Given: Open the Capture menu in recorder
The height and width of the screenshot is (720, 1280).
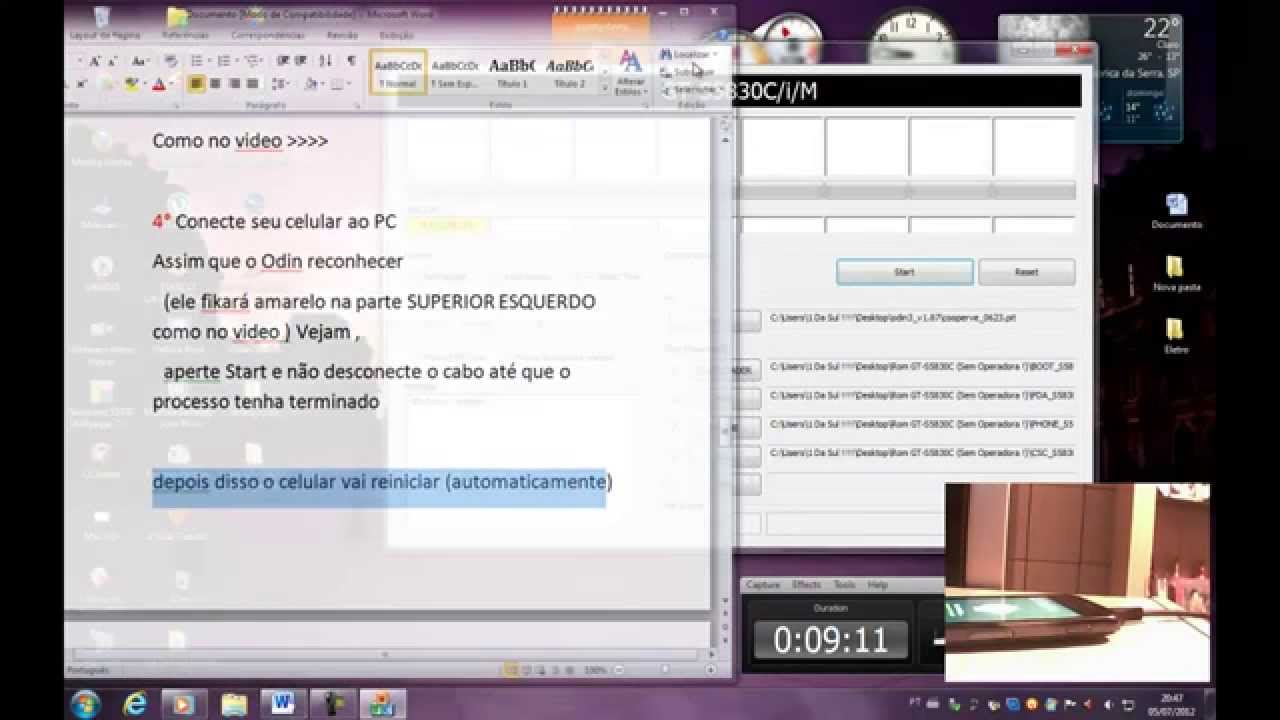Looking at the screenshot, I should pos(763,585).
